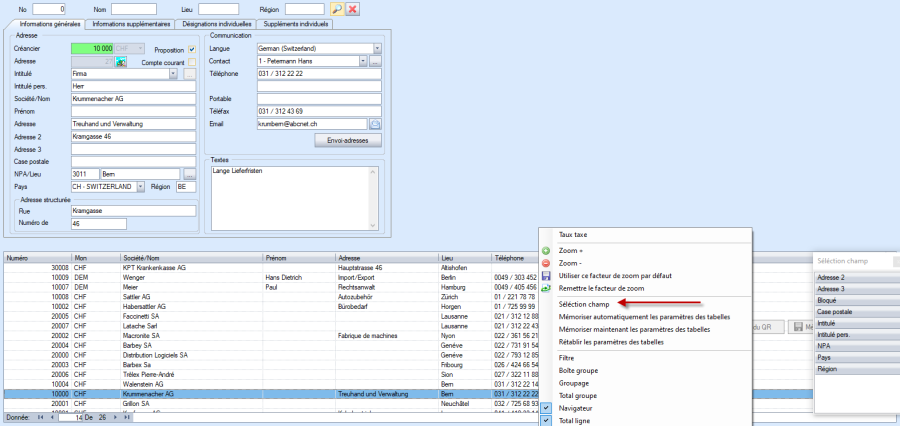Select Total groupe menu entry
Viewport: 900px width, 426px height.
[577, 396]
